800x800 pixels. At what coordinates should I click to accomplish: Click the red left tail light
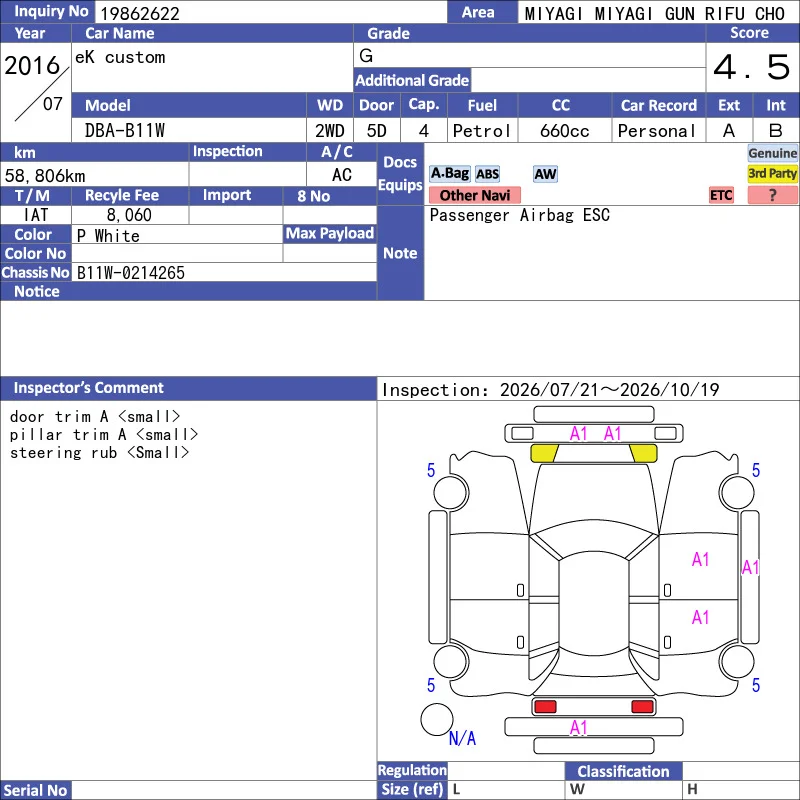coord(545,706)
